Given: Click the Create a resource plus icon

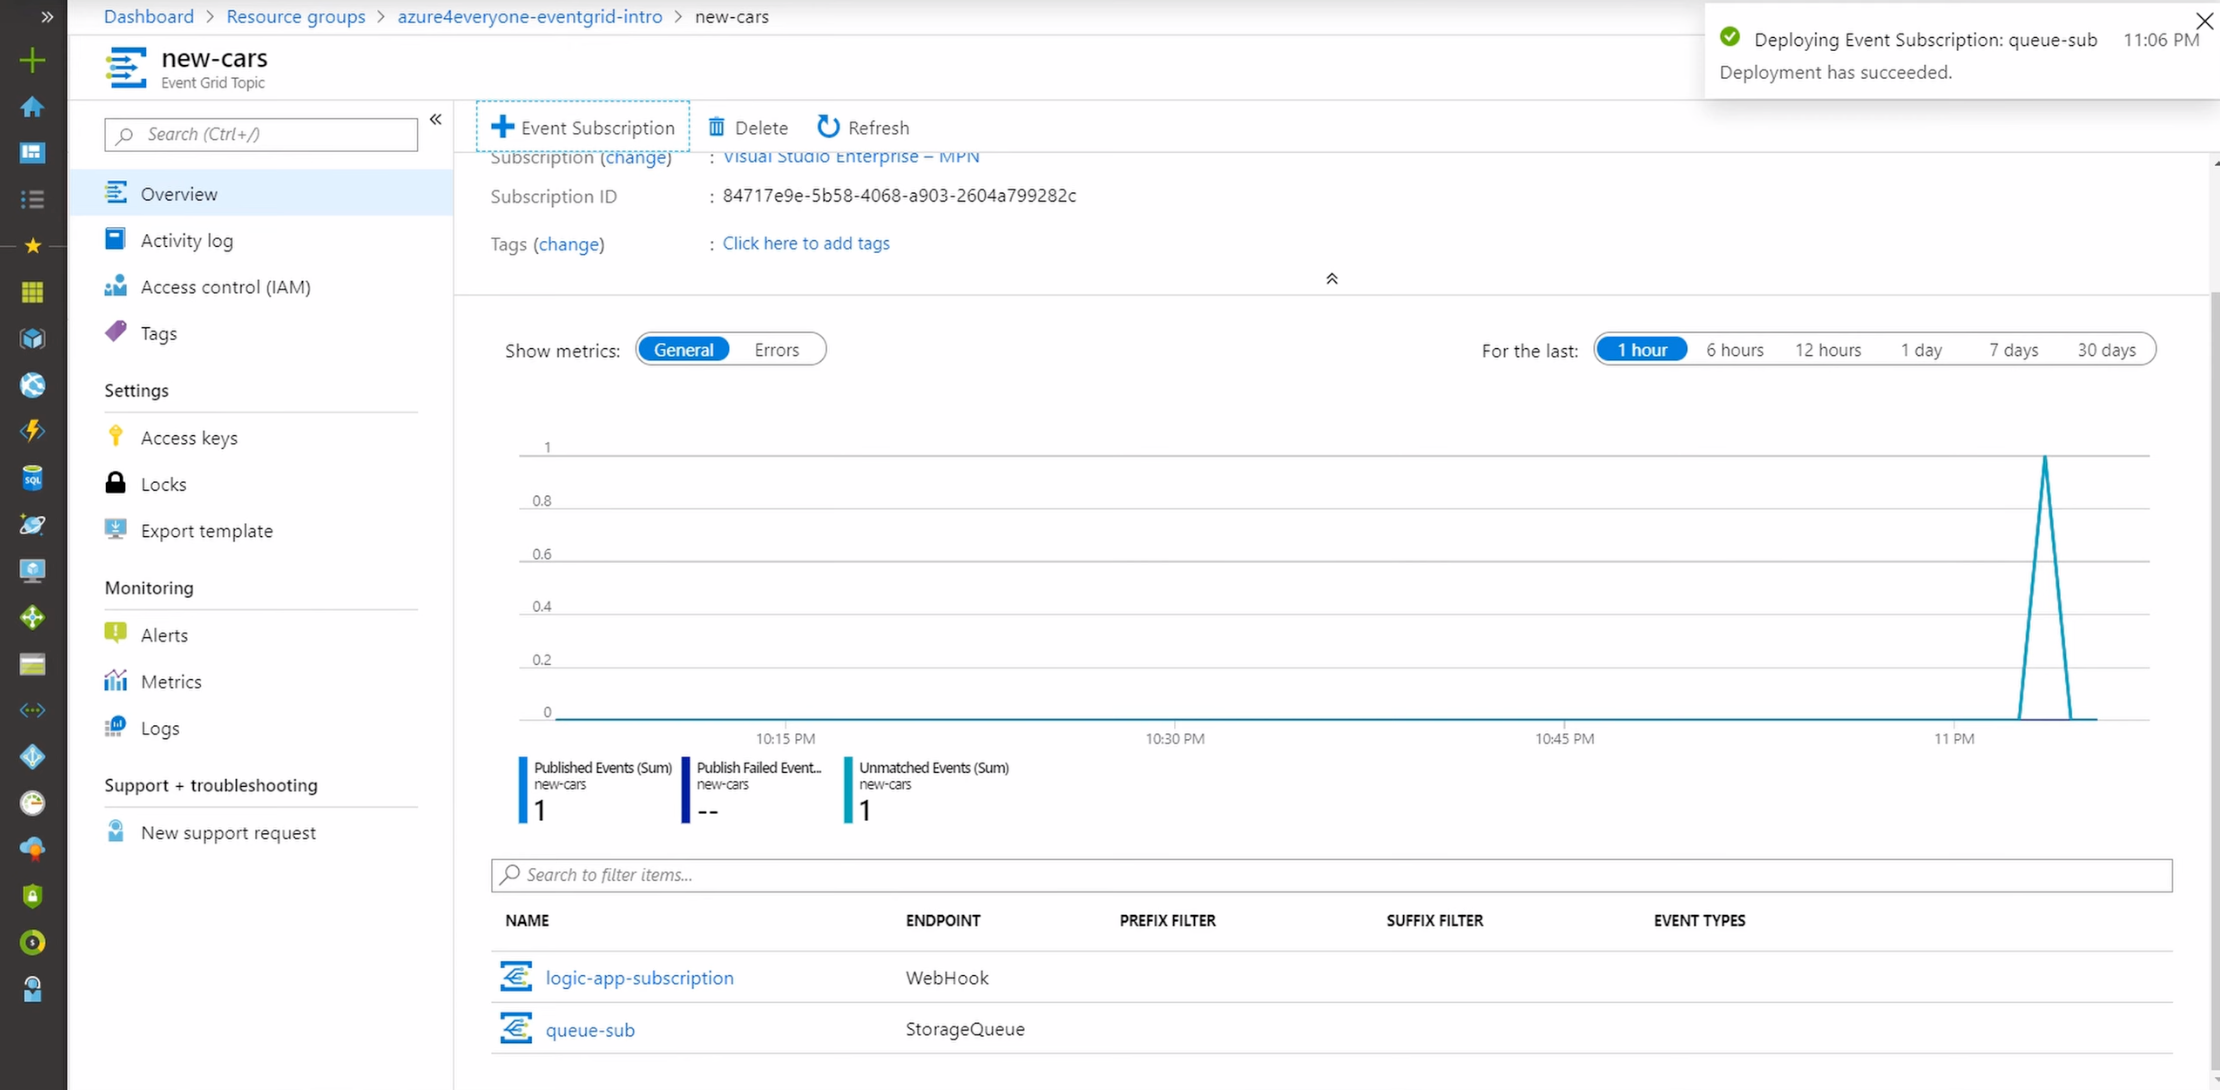Looking at the screenshot, I should tap(32, 60).
